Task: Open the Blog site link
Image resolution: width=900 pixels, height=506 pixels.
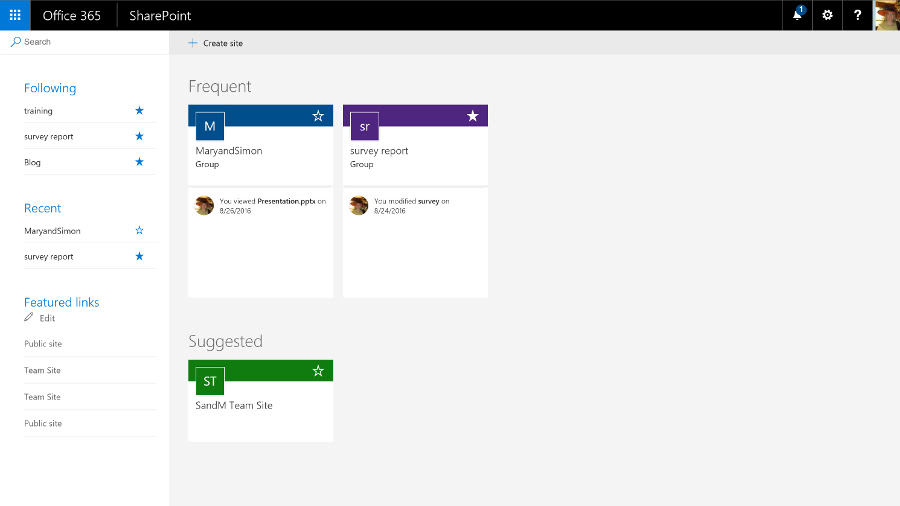Action: point(32,162)
